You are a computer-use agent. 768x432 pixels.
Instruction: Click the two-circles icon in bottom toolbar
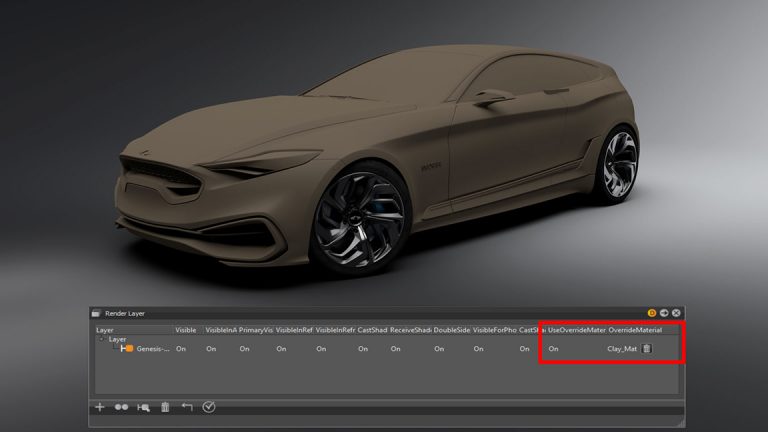(121, 407)
